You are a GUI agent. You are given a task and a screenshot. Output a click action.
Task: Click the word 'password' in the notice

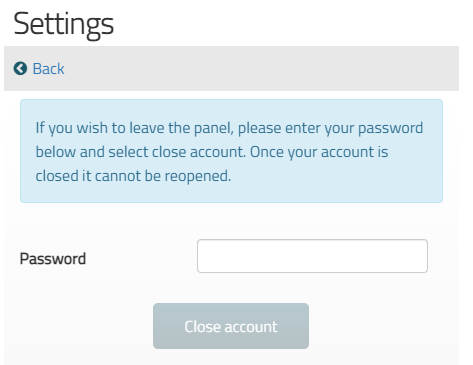click(x=391, y=129)
